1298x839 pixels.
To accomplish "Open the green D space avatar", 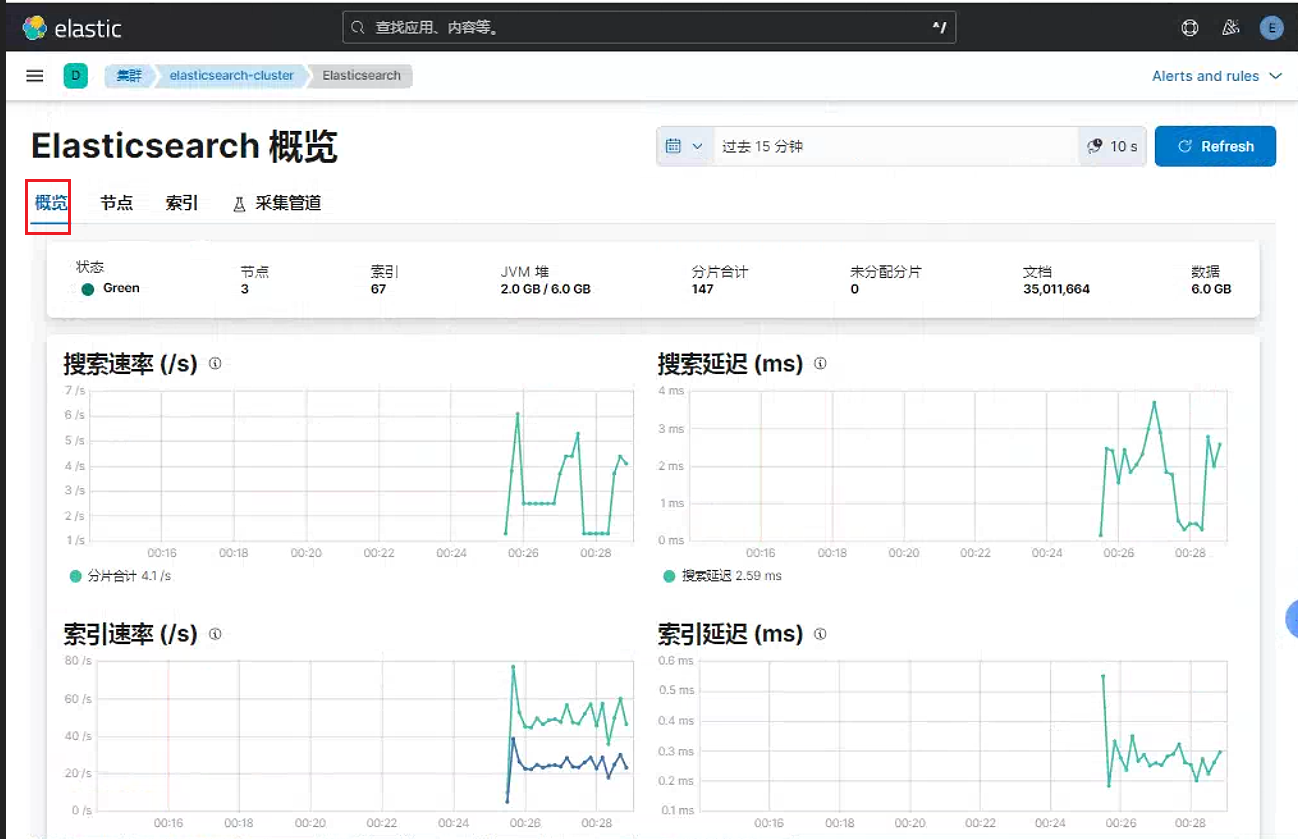I will click(76, 76).
